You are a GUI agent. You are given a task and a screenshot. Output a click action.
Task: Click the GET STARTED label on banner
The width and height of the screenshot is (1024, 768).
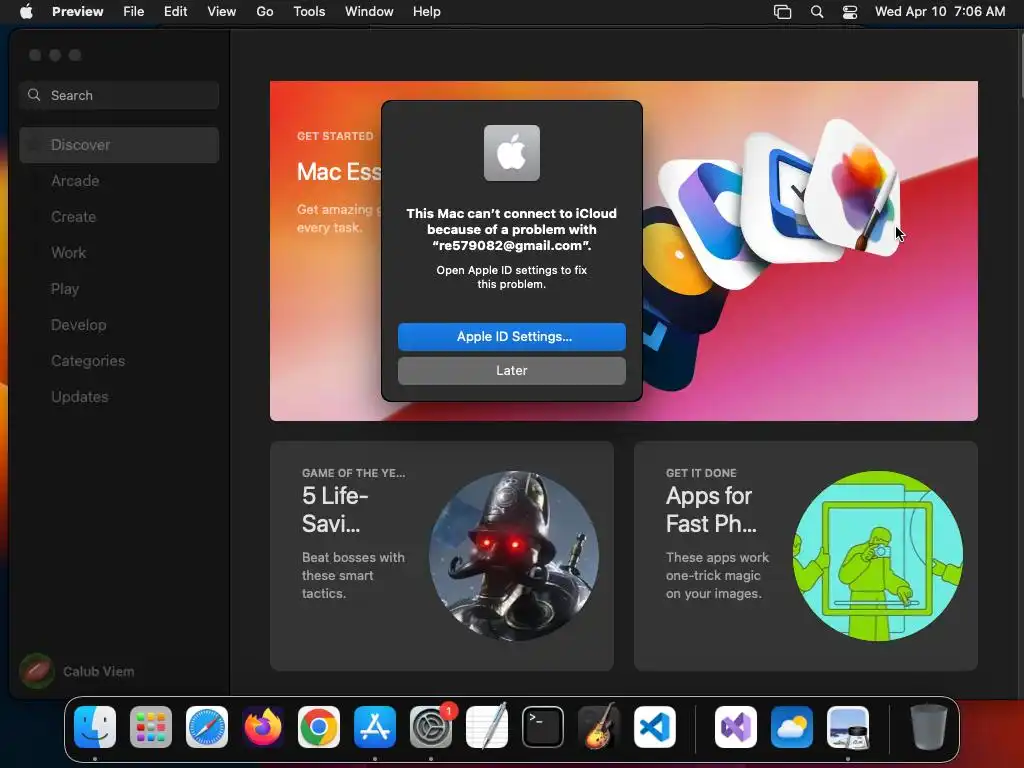[x=335, y=136]
